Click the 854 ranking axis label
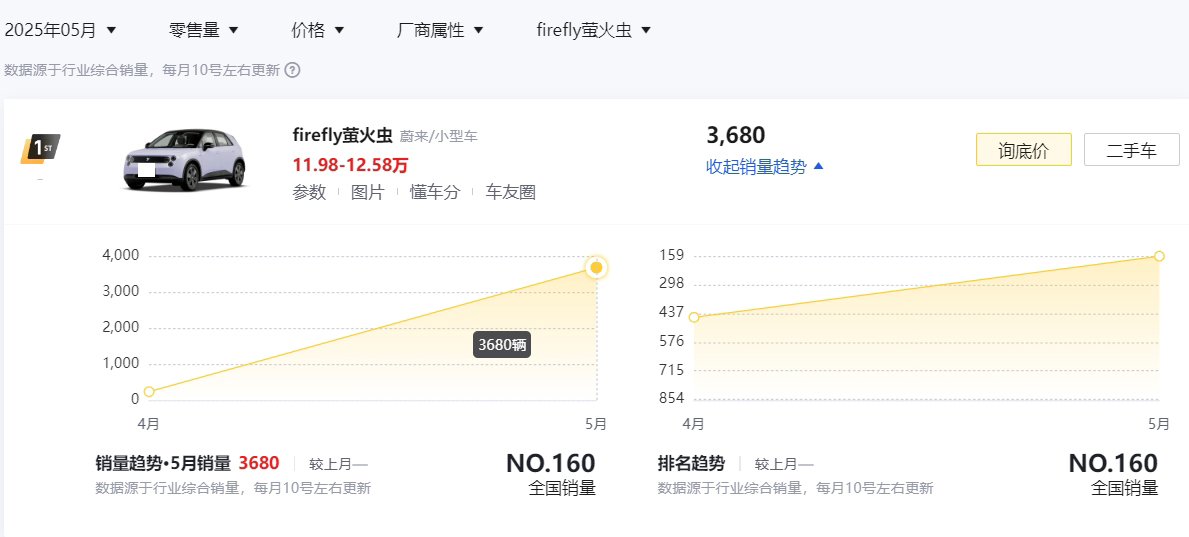This screenshot has width=1189, height=537. click(x=673, y=398)
